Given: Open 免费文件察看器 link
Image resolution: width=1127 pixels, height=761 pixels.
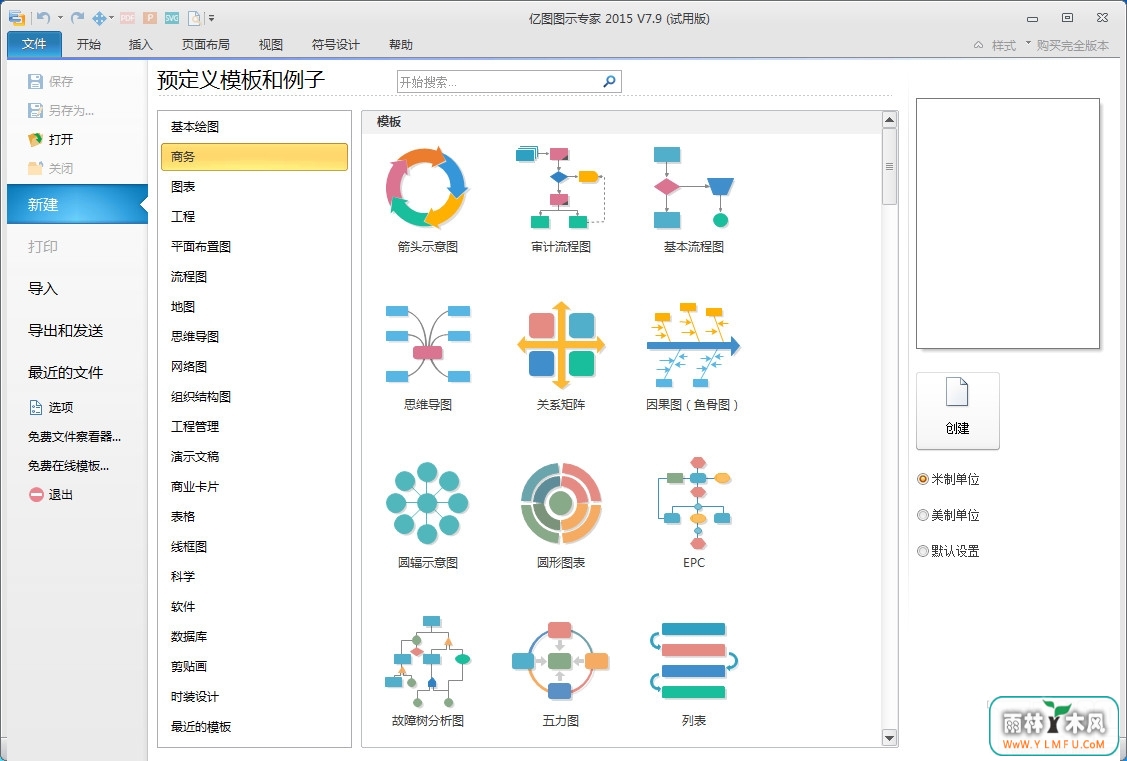Looking at the screenshot, I should [x=74, y=436].
